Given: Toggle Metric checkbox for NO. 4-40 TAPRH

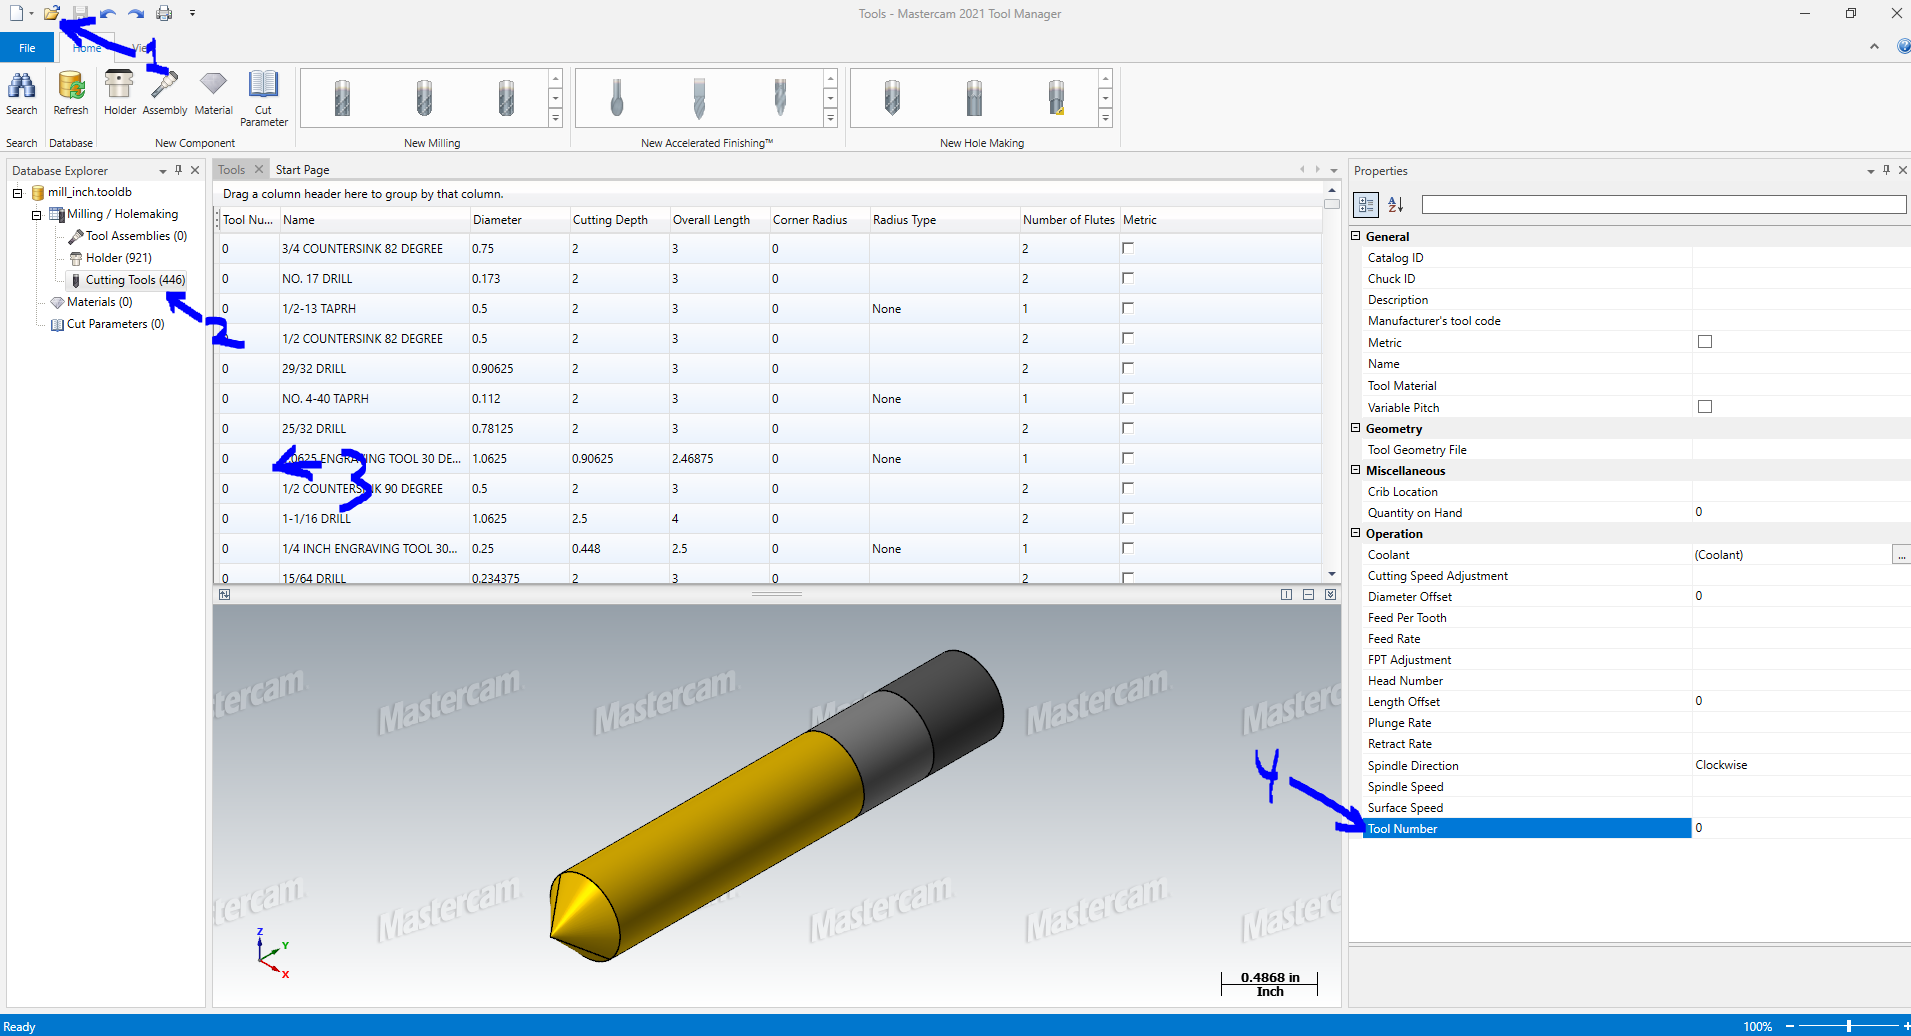Looking at the screenshot, I should click(x=1128, y=398).
